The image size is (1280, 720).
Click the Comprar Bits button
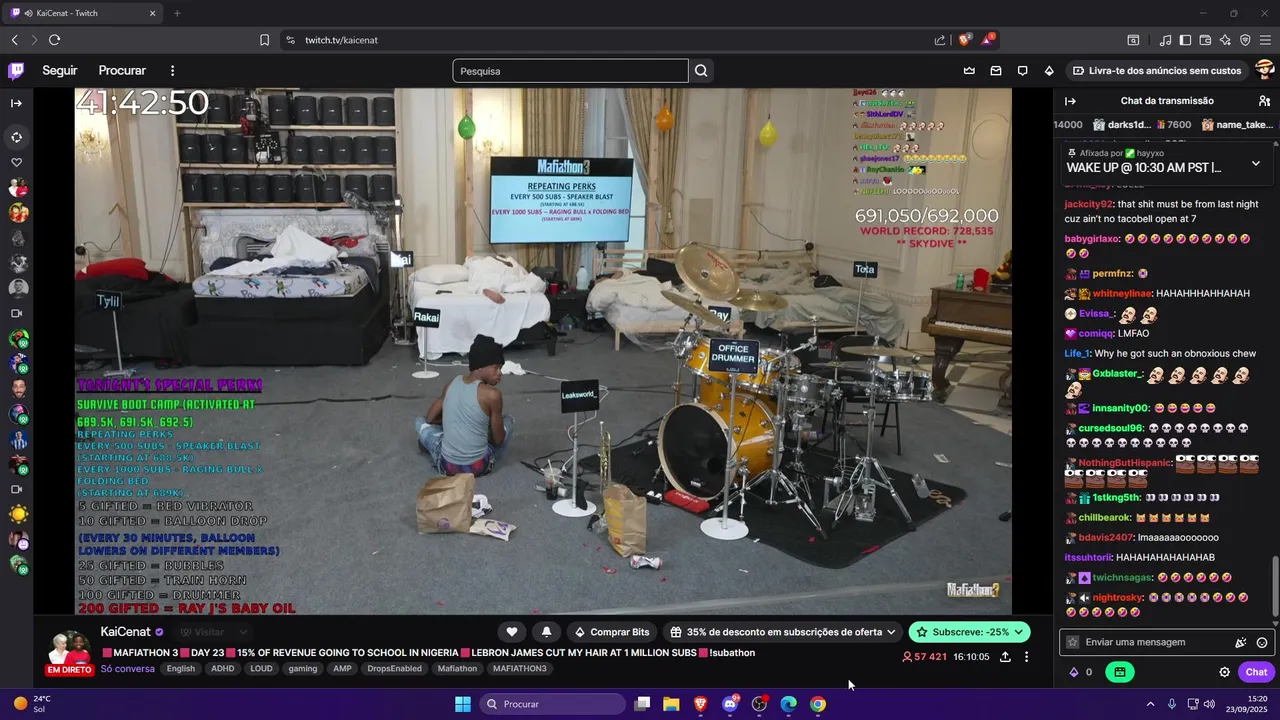[x=612, y=632]
